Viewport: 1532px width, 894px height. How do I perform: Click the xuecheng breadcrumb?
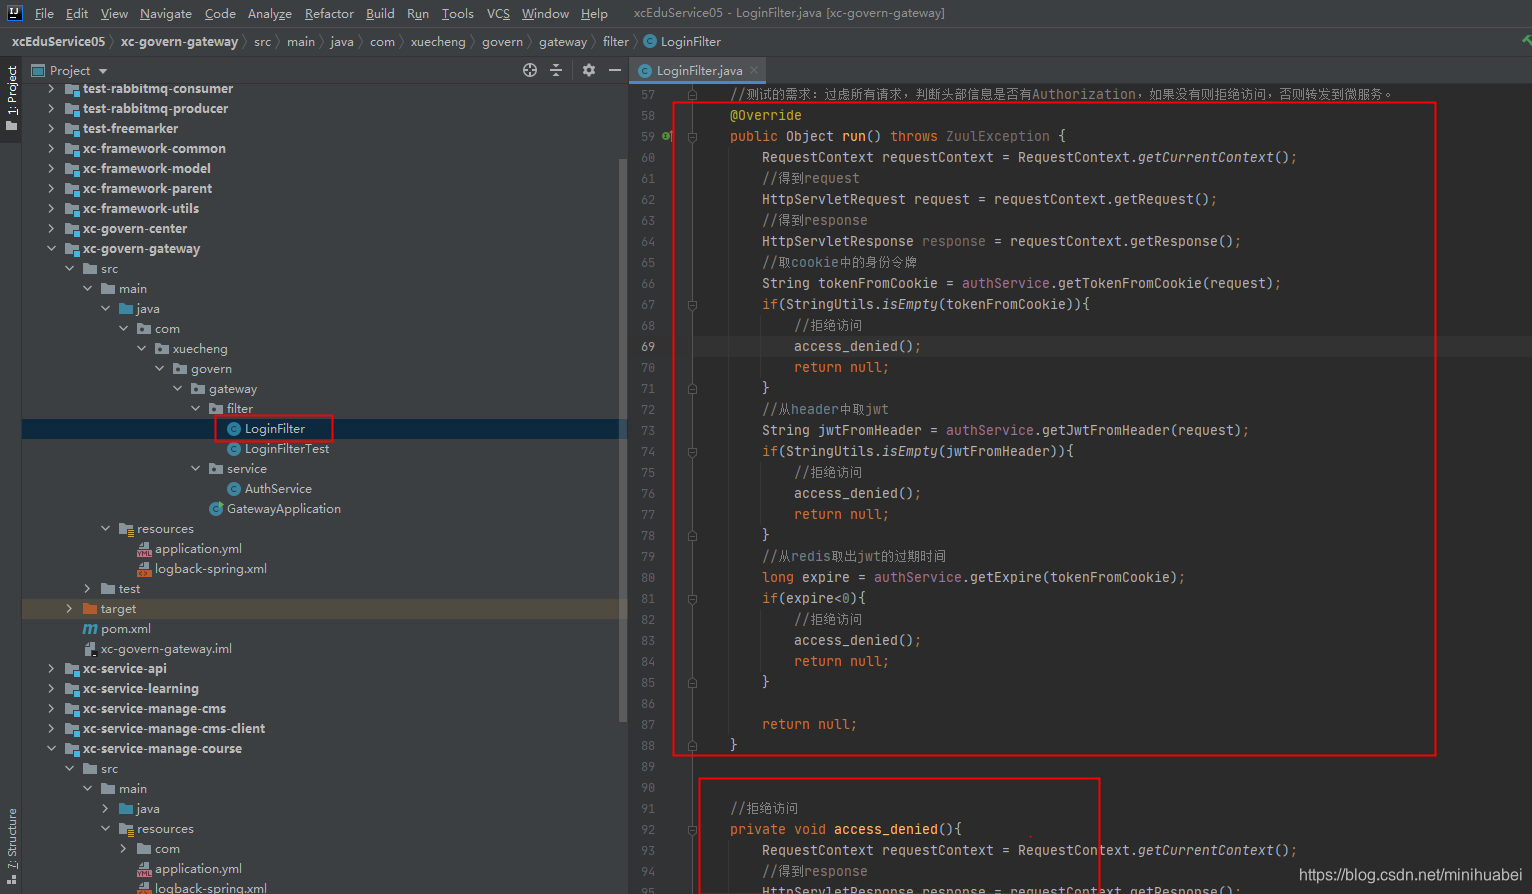[x=438, y=41]
